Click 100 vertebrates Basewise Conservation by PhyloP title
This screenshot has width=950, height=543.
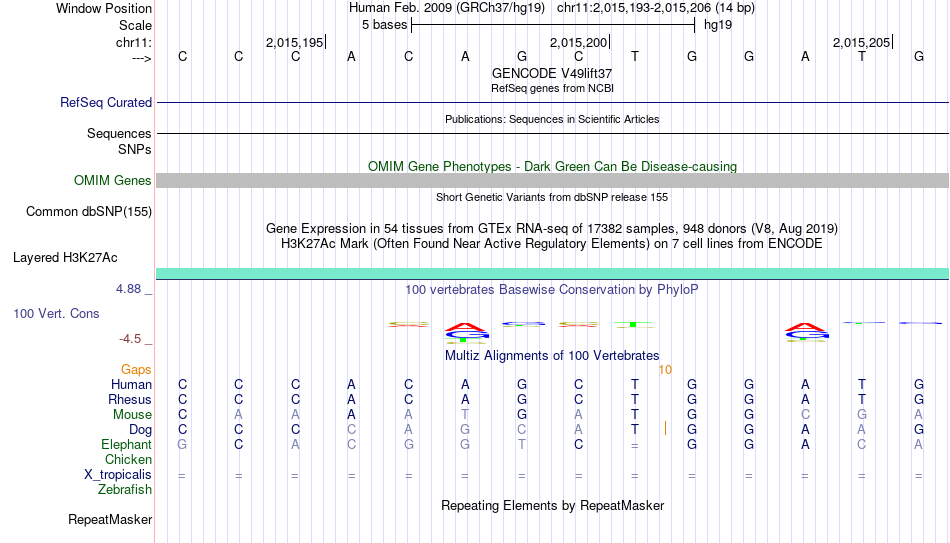[552, 290]
